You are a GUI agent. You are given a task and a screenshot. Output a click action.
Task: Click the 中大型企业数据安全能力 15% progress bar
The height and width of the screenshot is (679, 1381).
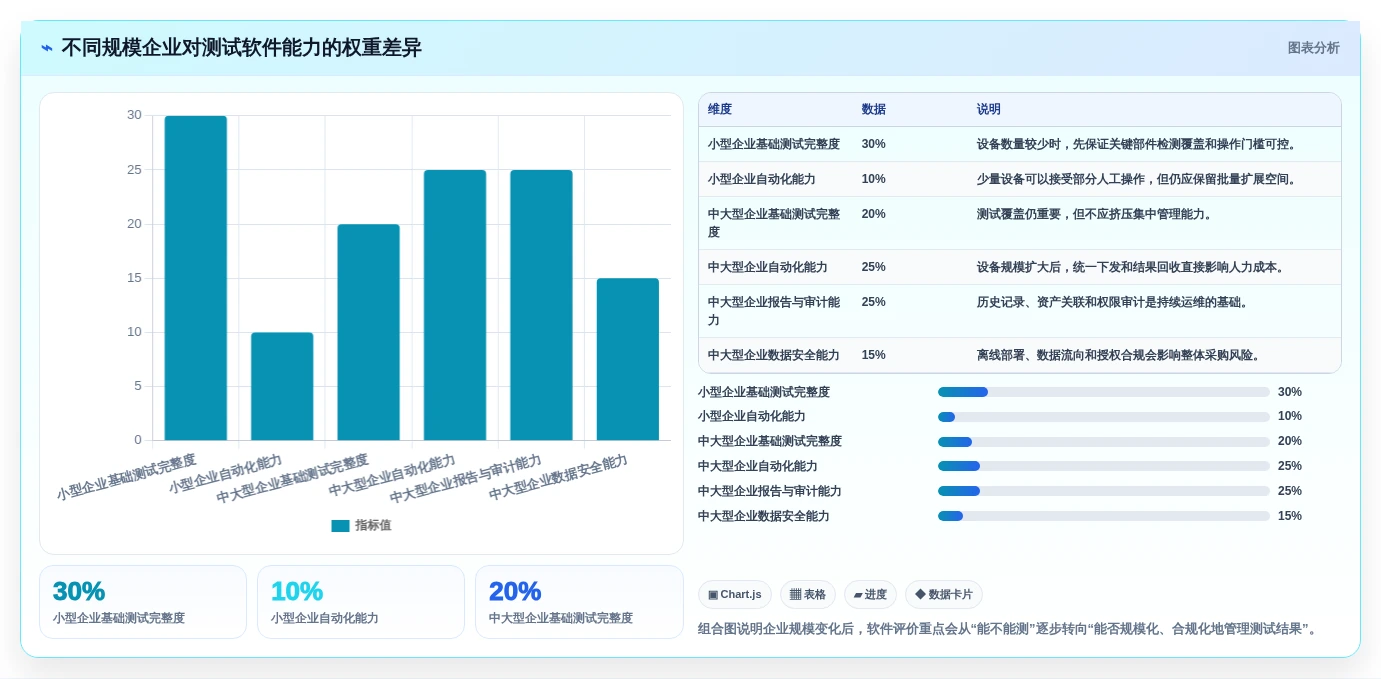pos(1104,516)
